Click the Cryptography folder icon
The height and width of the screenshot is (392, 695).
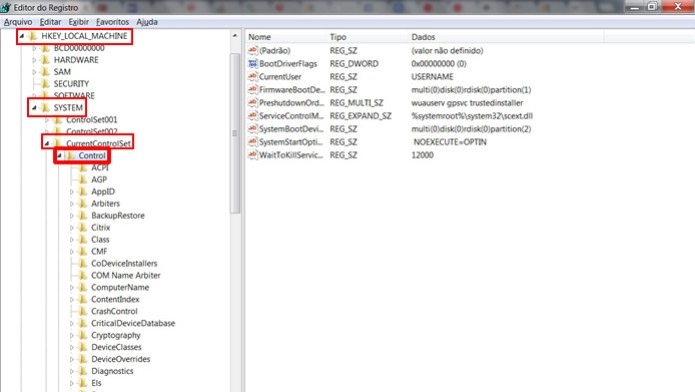(x=82, y=335)
